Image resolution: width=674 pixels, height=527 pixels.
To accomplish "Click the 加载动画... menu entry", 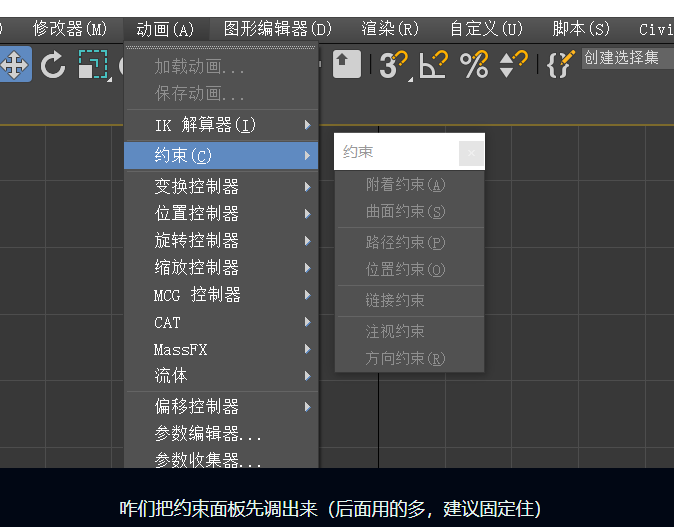I will point(221,67).
